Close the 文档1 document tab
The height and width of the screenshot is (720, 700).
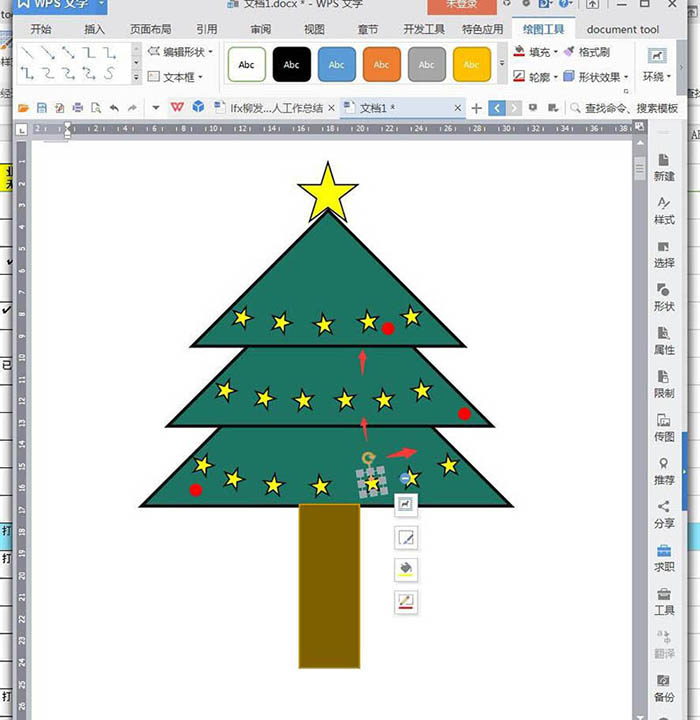pos(457,108)
